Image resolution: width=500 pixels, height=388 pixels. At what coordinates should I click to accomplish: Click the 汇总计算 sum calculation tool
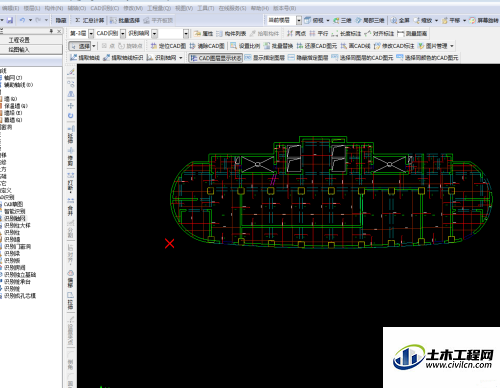click(90, 20)
